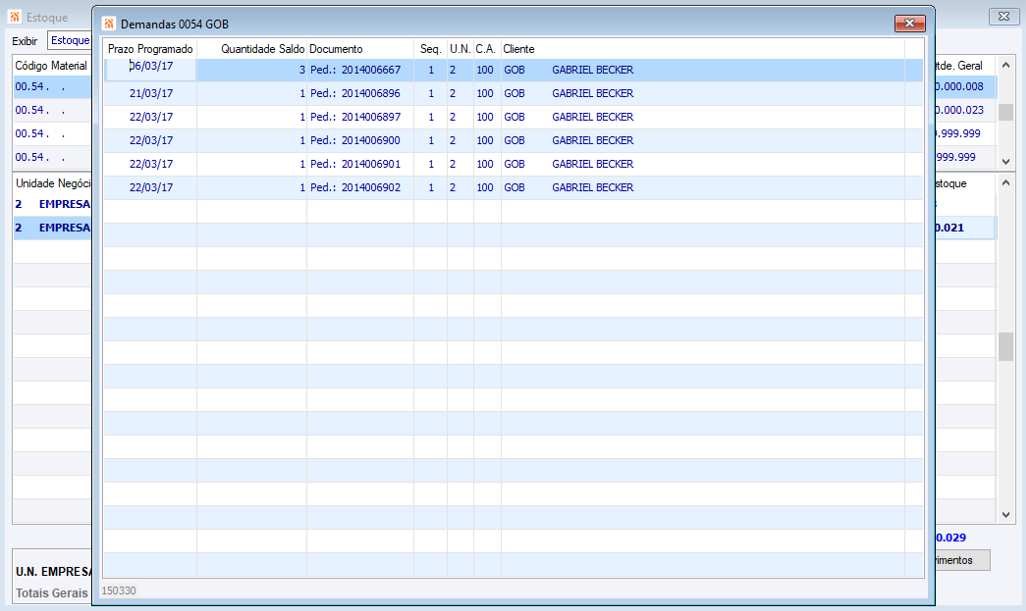Click the U.N. column header
Image resolution: width=1026 pixels, height=611 pixels.
point(461,49)
